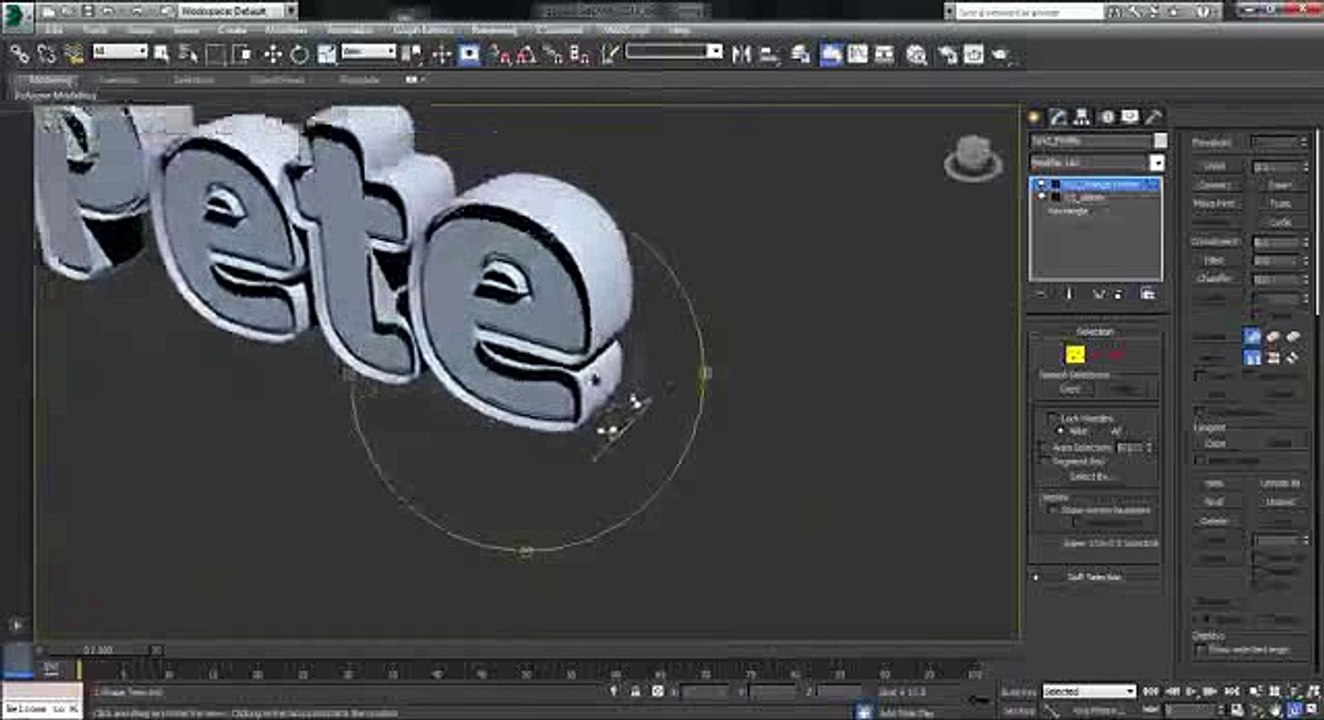Viewport: 1324px width, 720px height.
Task: Click the Fillet button
Action: click(x=1215, y=260)
